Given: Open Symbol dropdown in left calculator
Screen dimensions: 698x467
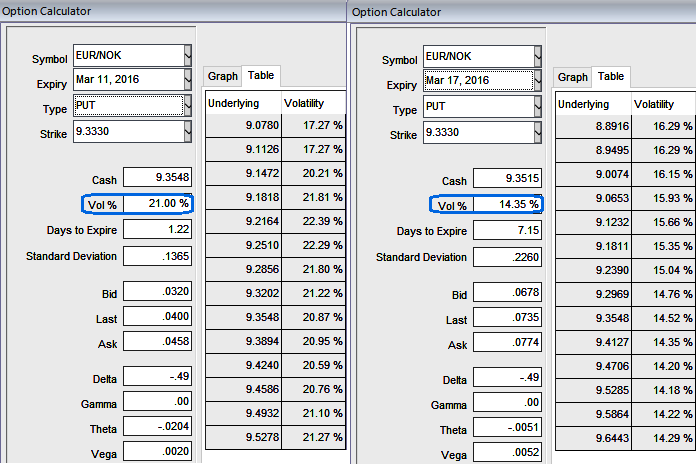Looking at the screenshot, I should [187, 54].
